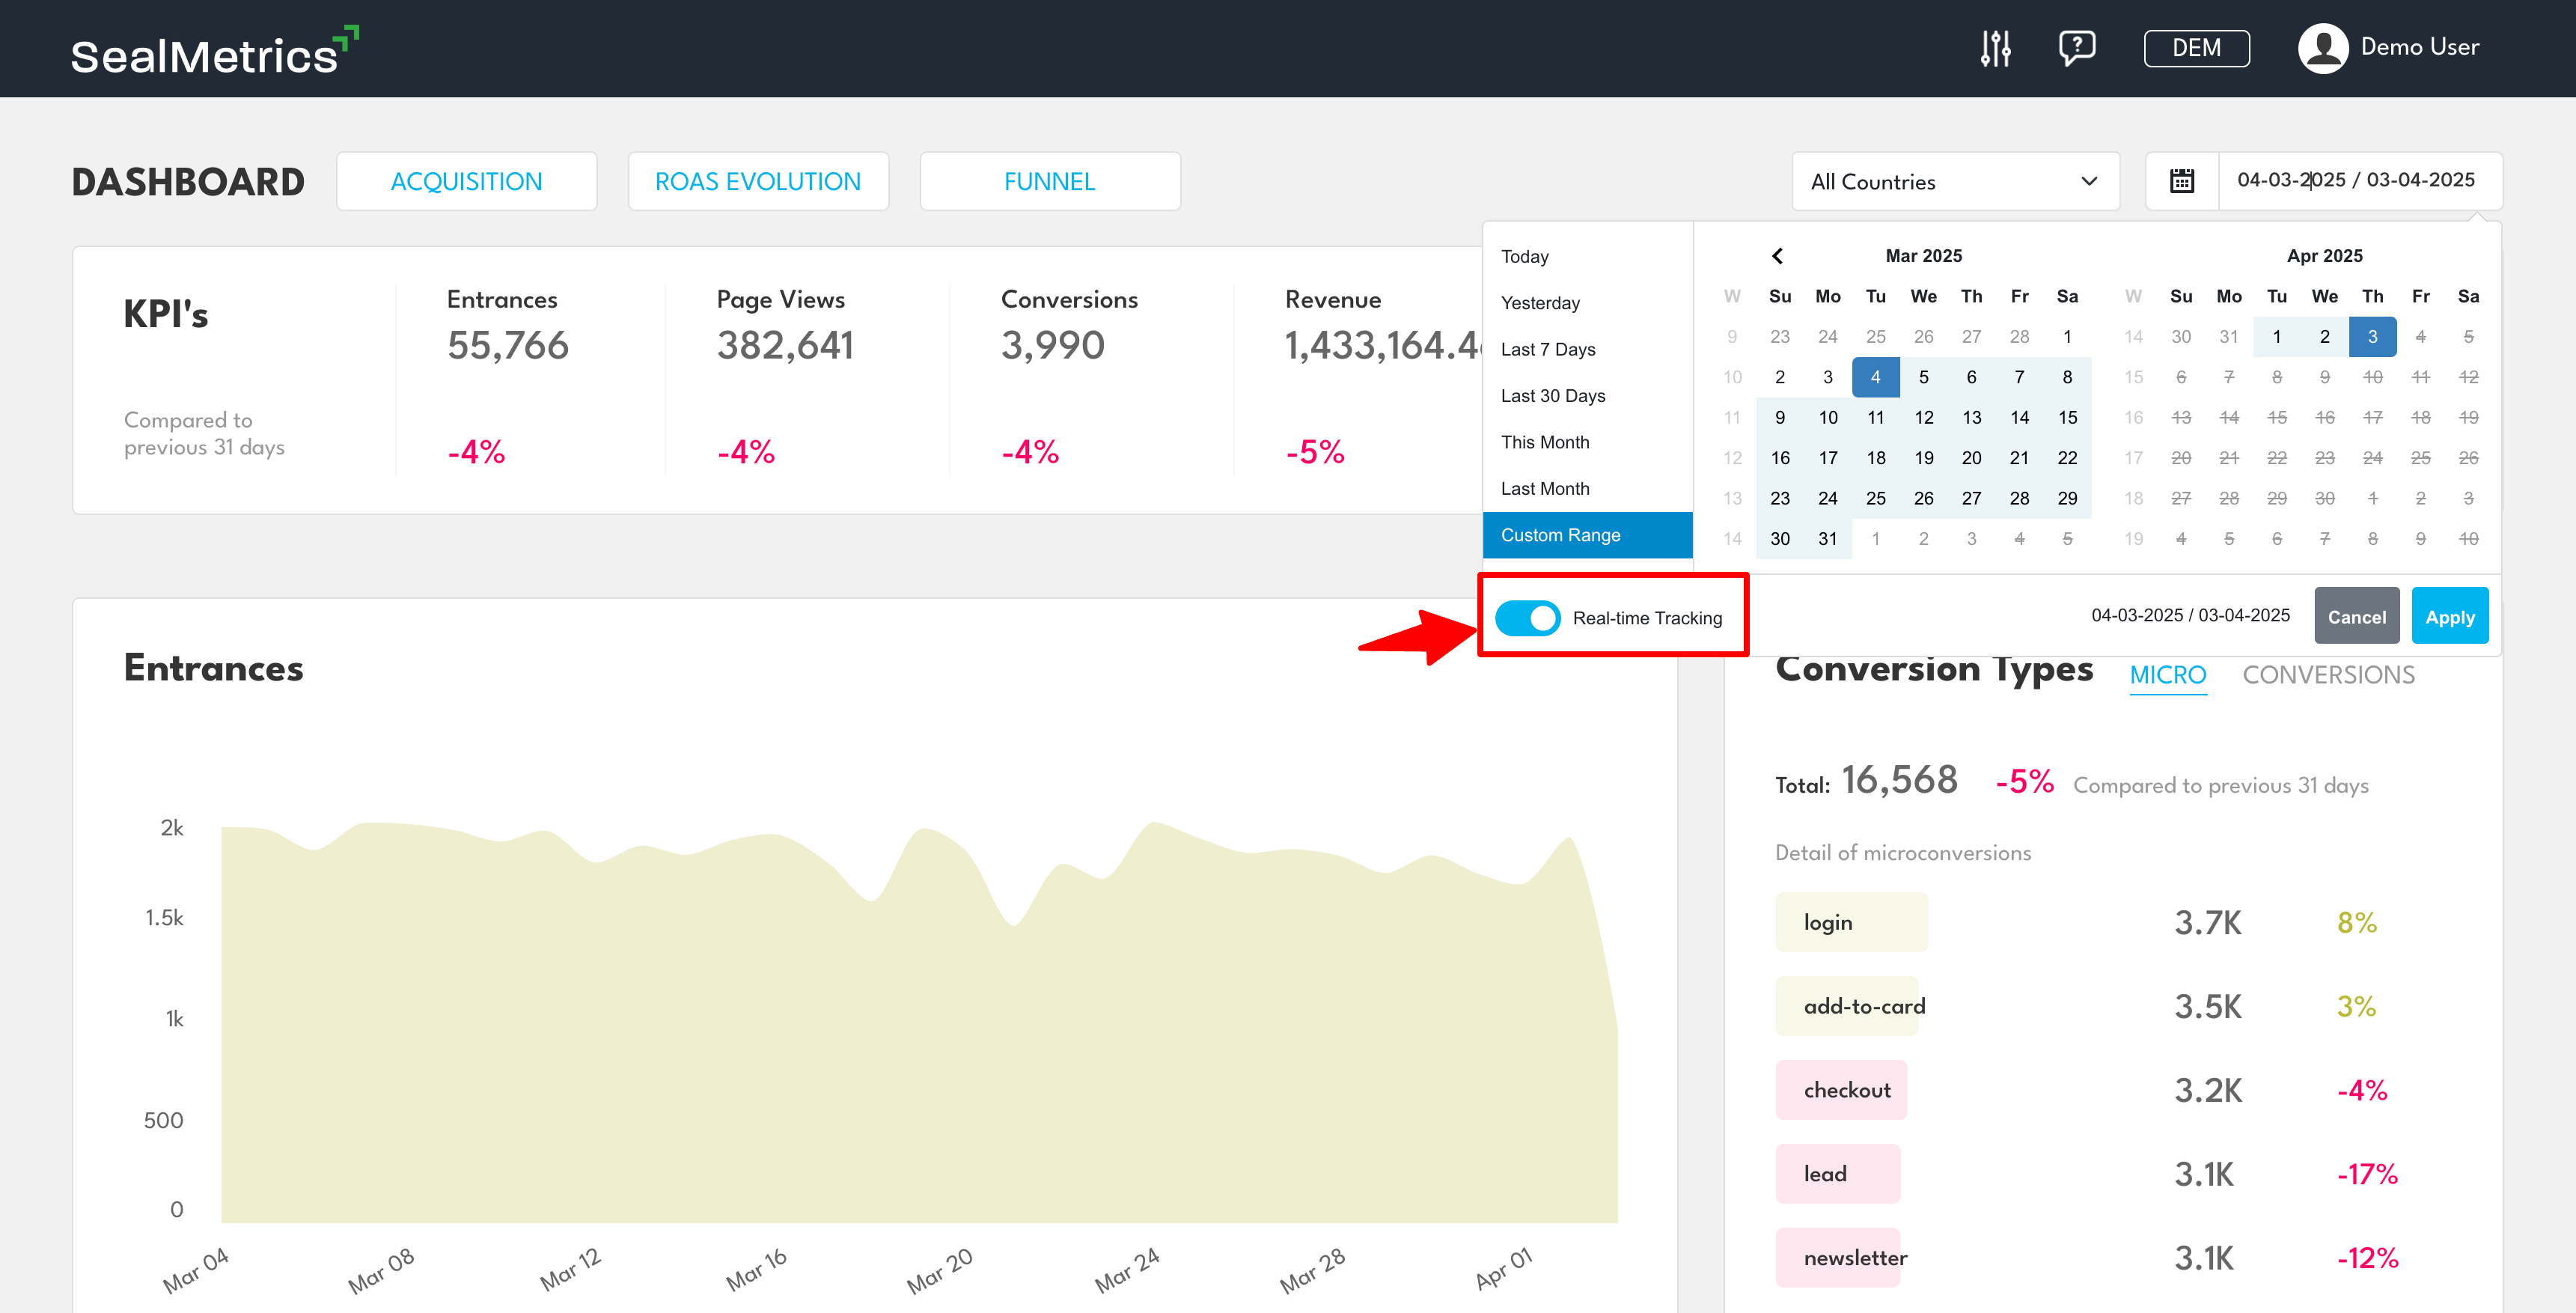
Task: Click the Demo User avatar icon
Action: coord(2322,47)
